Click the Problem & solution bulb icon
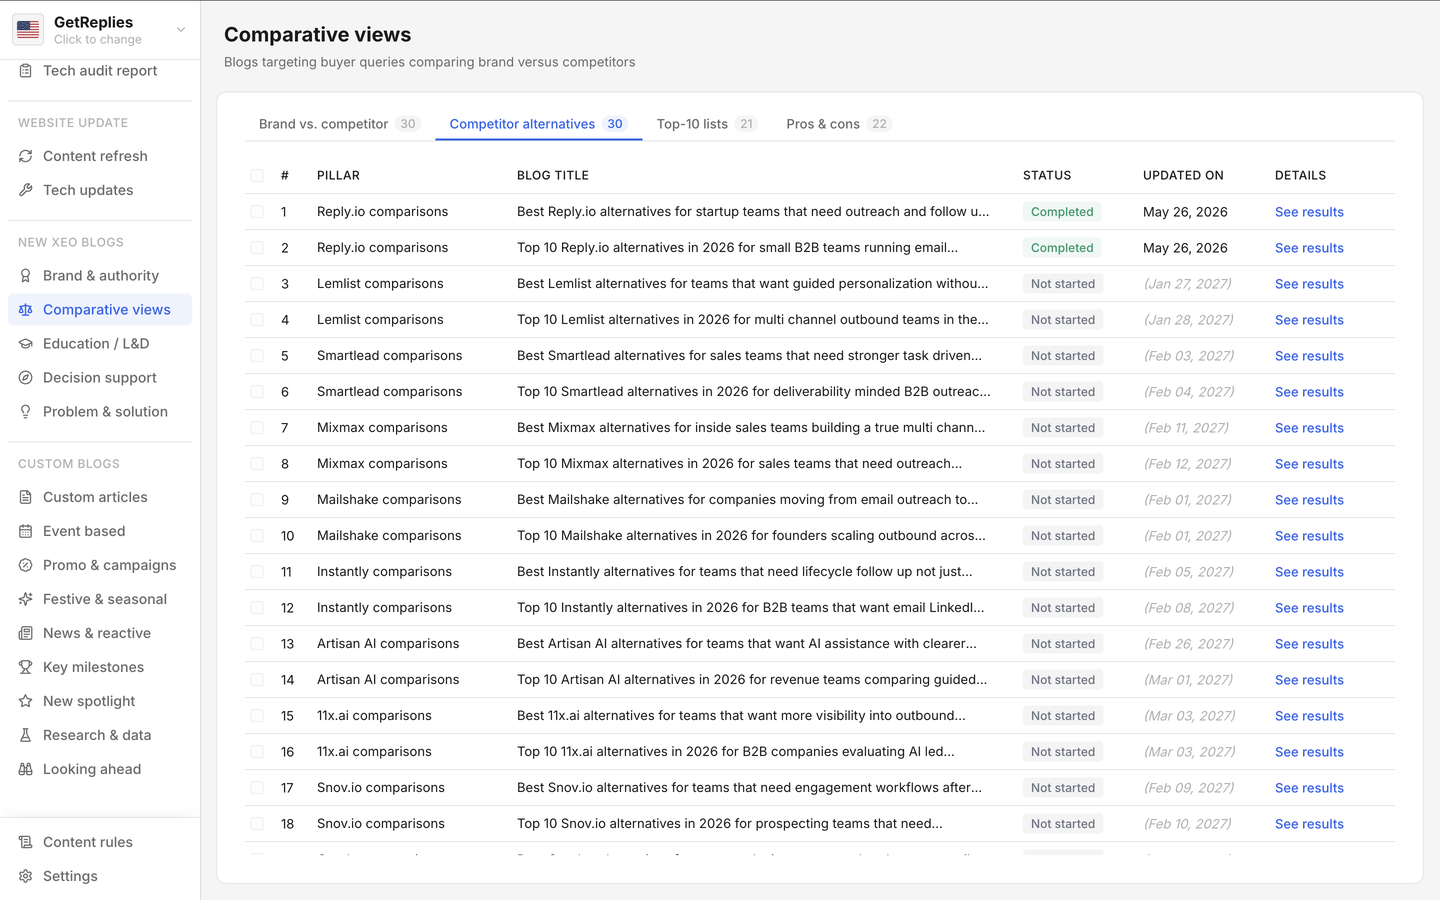Viewport: 1440px width, 900px height. tap(26, 412)
